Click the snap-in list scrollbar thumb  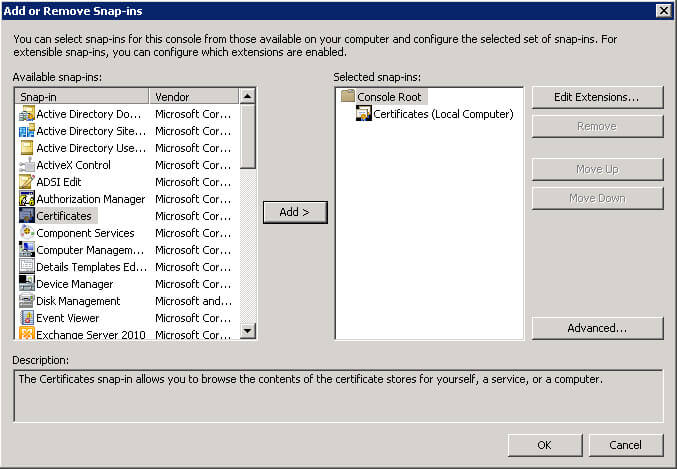pos(247,136)
